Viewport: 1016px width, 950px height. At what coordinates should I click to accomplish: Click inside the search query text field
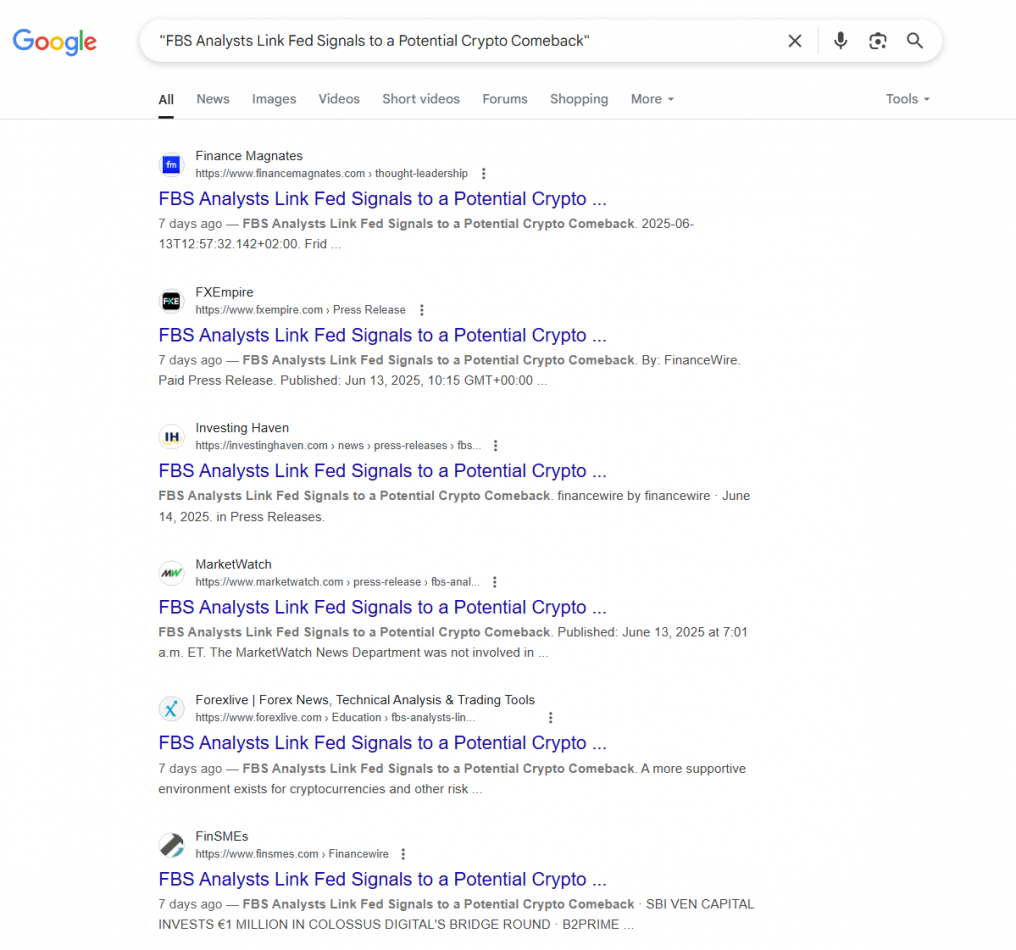pos(460,41)
